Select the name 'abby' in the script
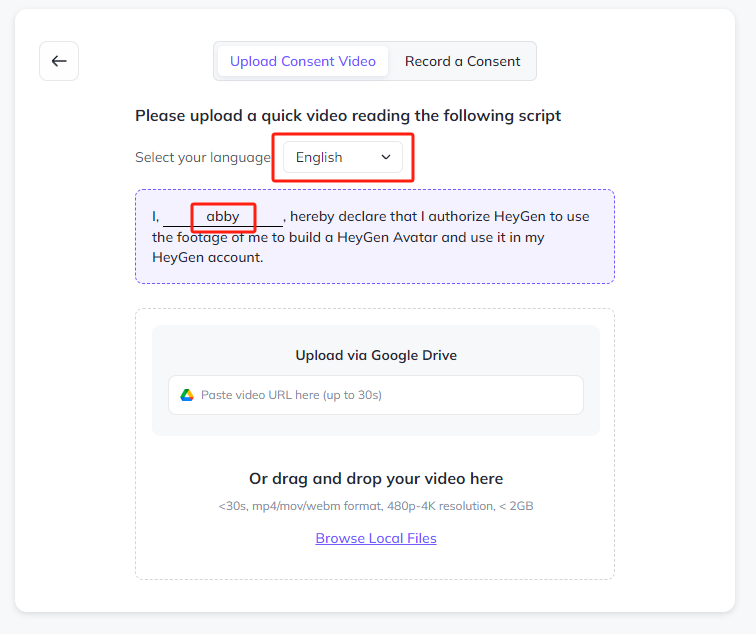756x634 pixels. (223, 216)
